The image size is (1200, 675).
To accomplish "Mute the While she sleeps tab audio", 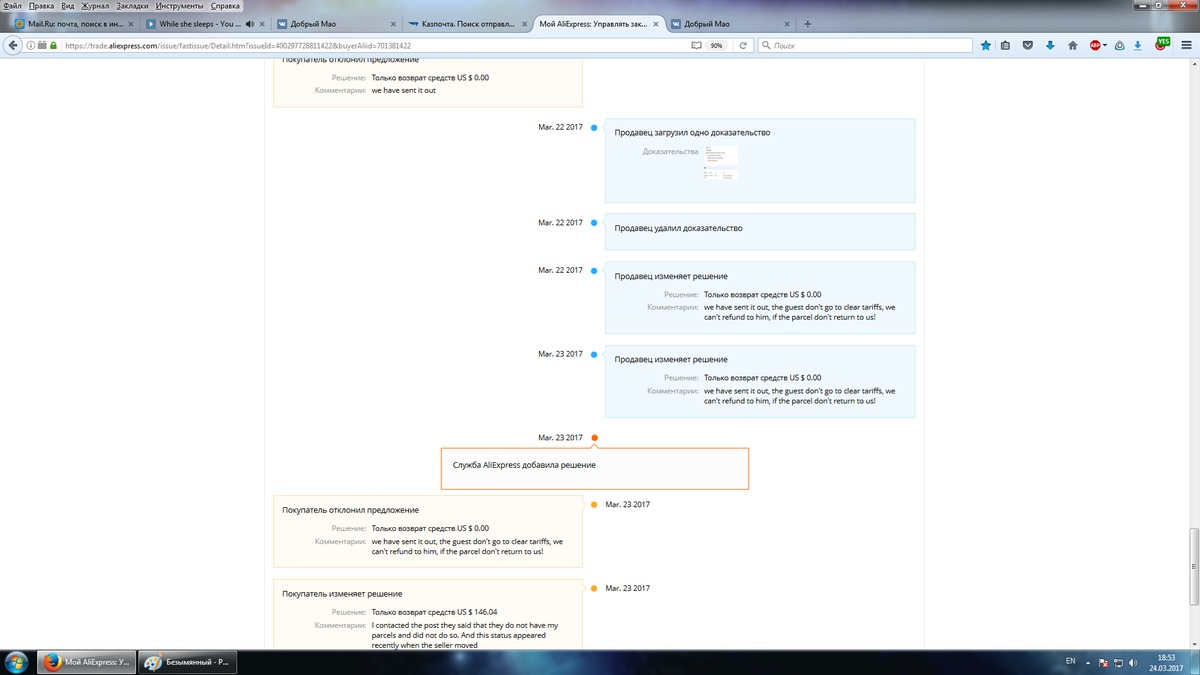I will click(x=248, y=24).
